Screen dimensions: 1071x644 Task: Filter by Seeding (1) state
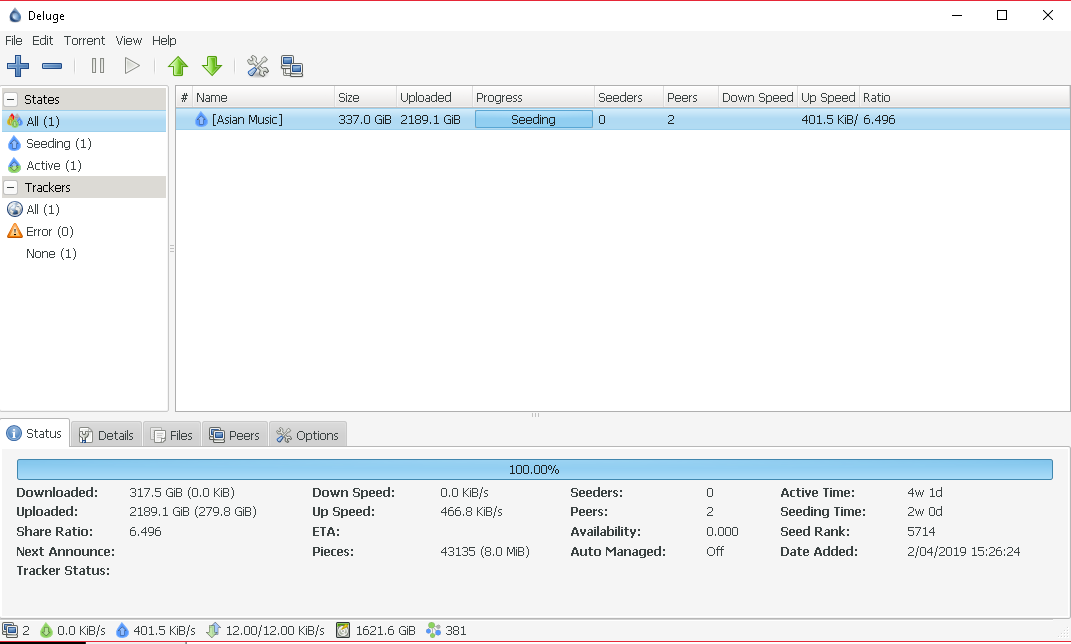click(84, 143)
